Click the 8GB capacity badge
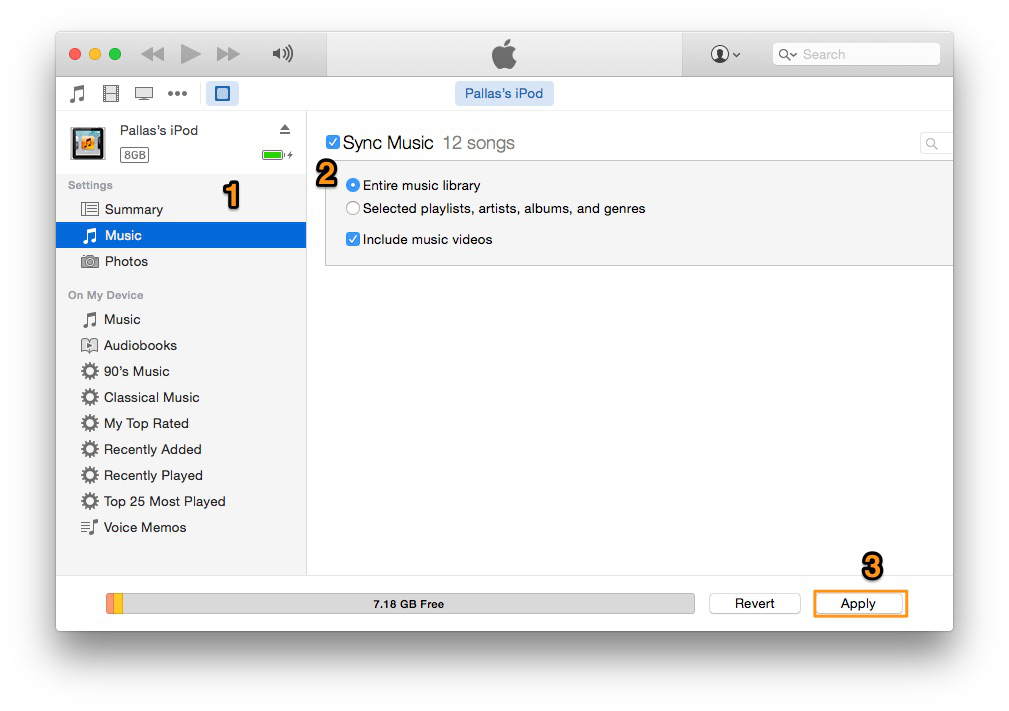The image size is (1009, 711). pyautogui.click(x=134, y=155)
